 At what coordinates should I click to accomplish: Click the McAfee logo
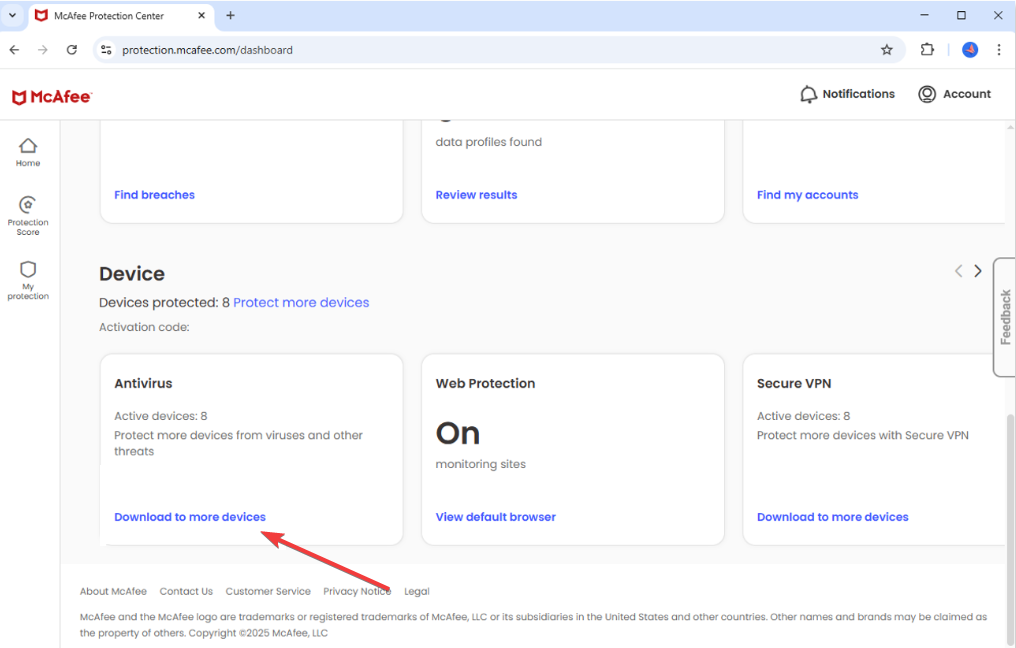52,97
